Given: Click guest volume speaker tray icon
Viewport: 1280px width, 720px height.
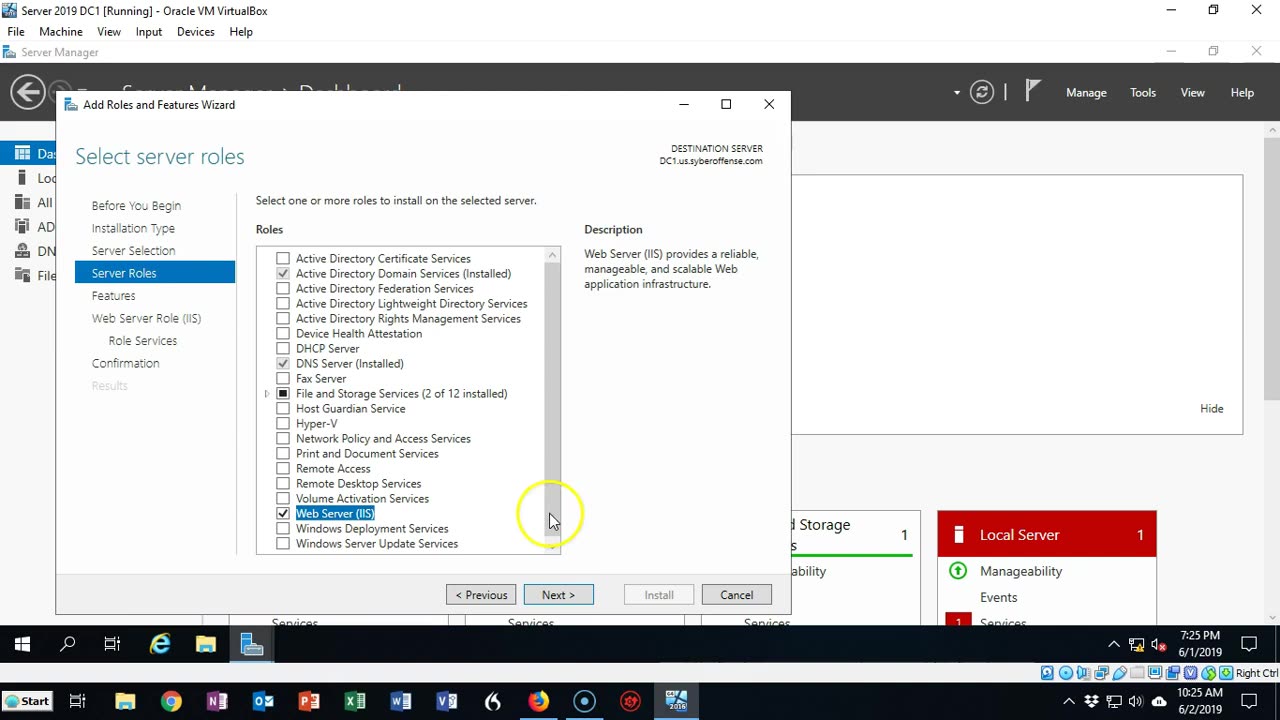Looking at the screenshot, I should click(x=1159, y=645).
